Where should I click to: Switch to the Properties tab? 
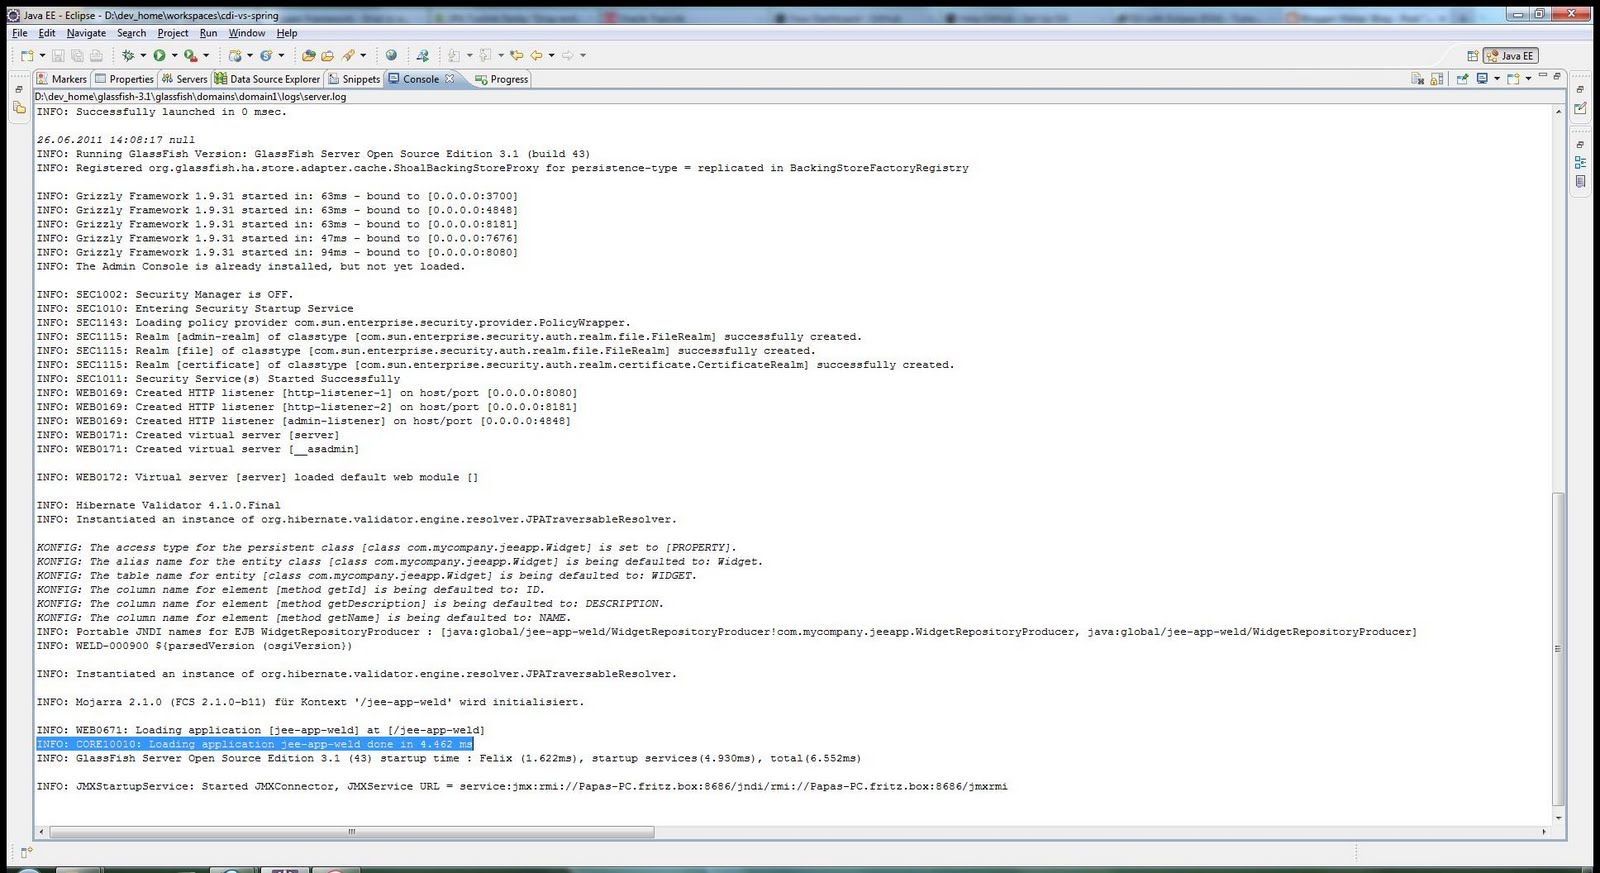click(124, 79)
